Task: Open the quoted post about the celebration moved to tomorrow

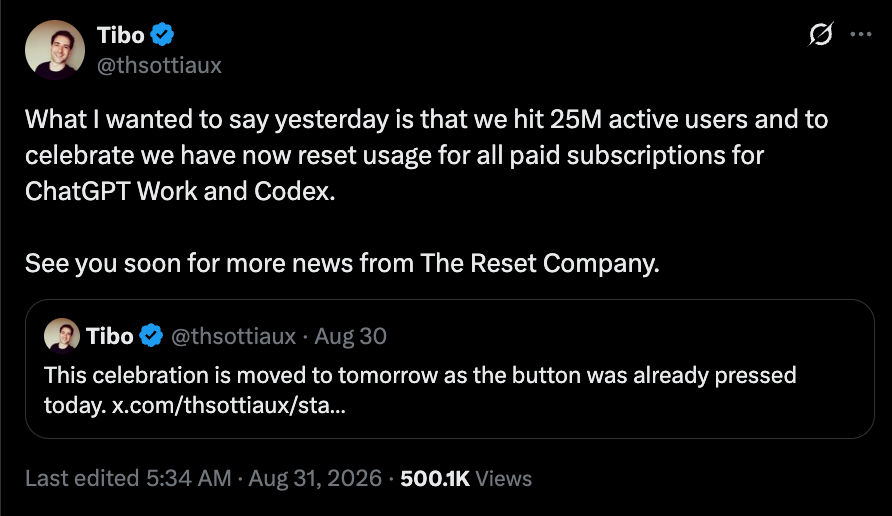Action: (x=449, y=369)
